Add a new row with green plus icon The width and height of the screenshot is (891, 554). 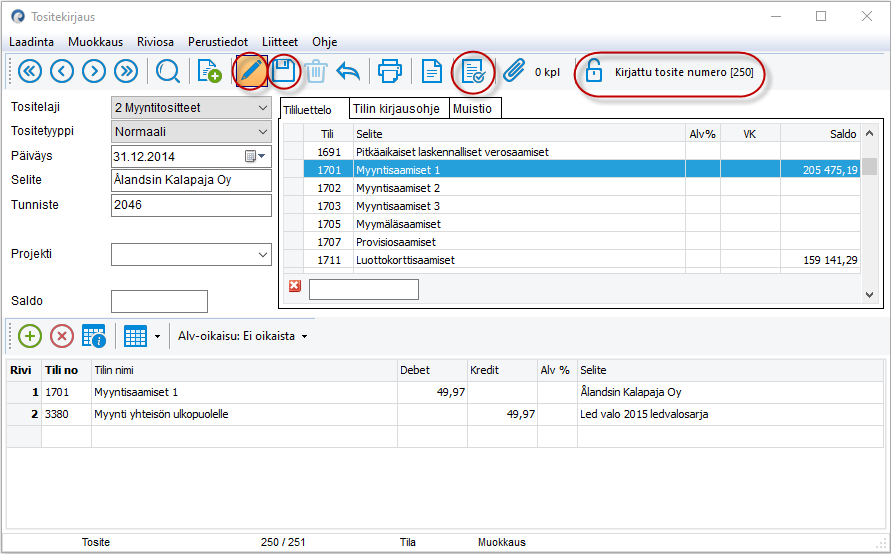30,336
